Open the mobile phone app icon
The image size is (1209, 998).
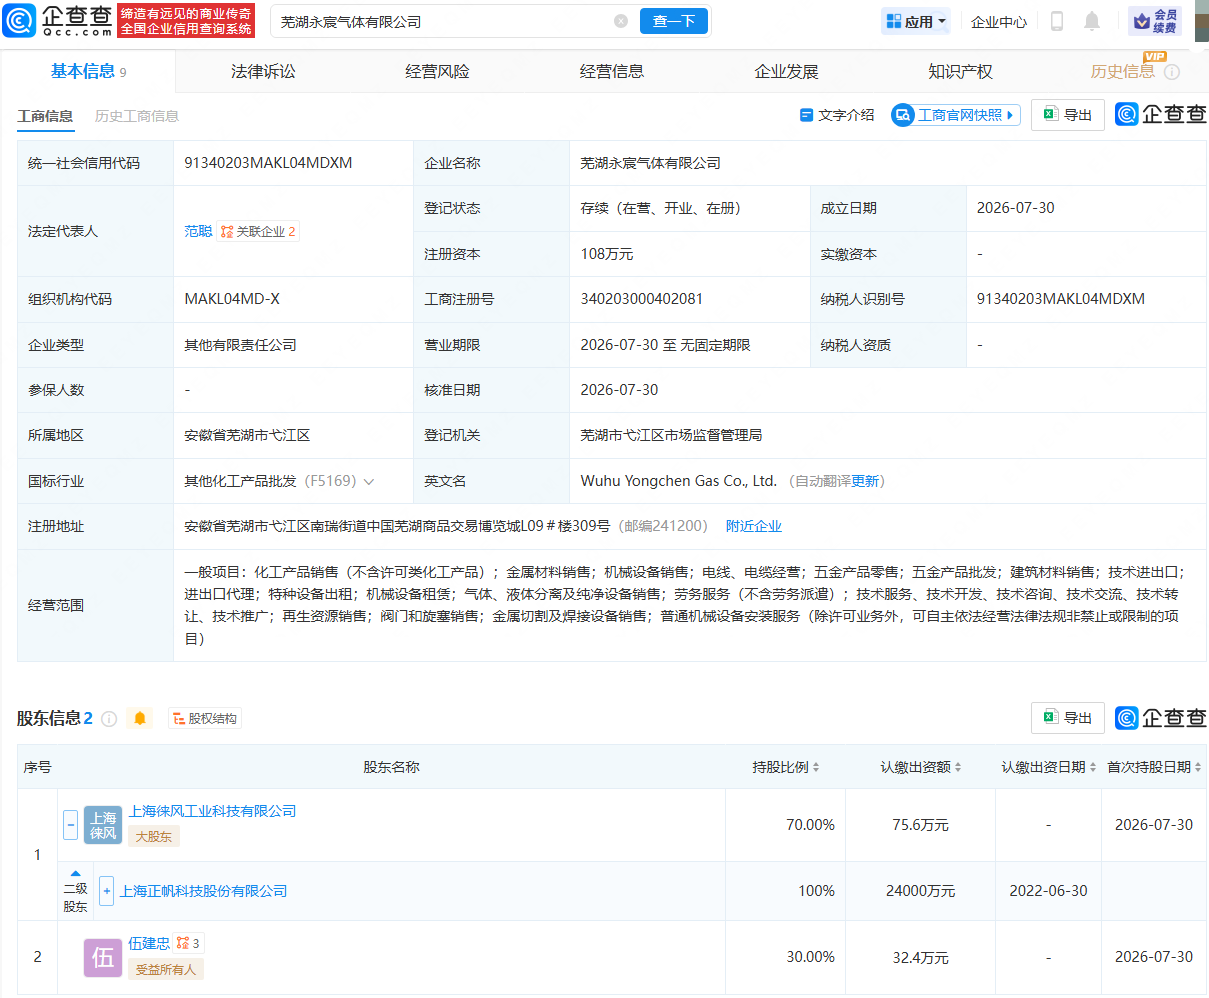pos(1056,21)
